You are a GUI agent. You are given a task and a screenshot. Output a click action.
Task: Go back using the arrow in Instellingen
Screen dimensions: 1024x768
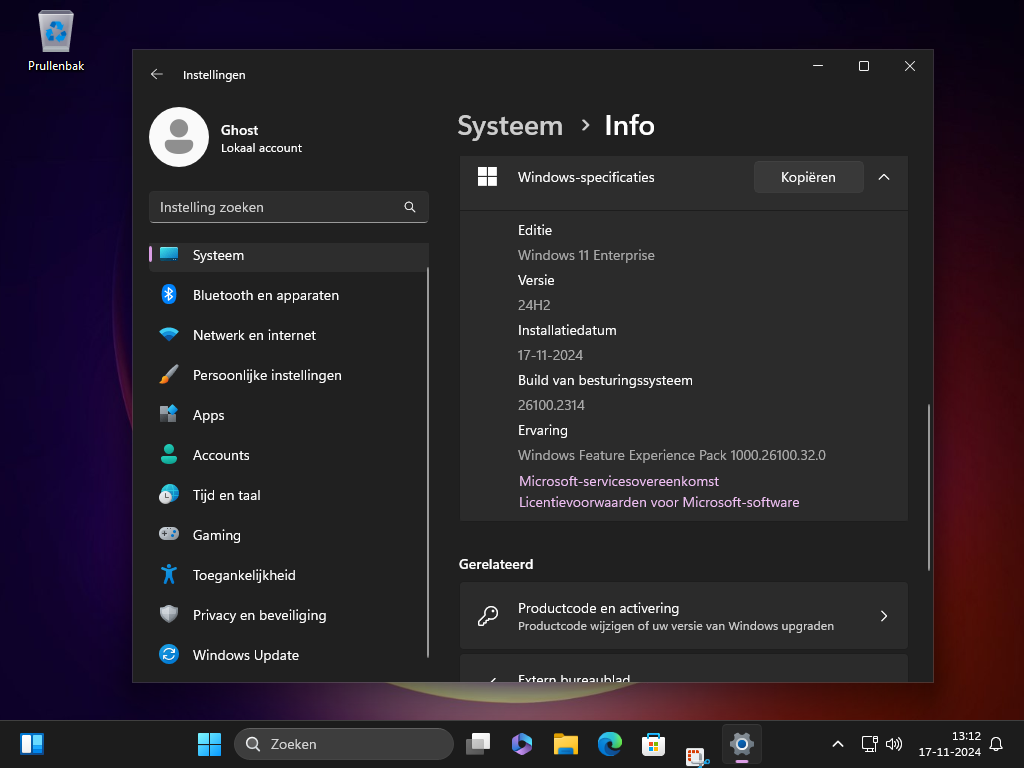pyautogui.click(x=157, y=74)
